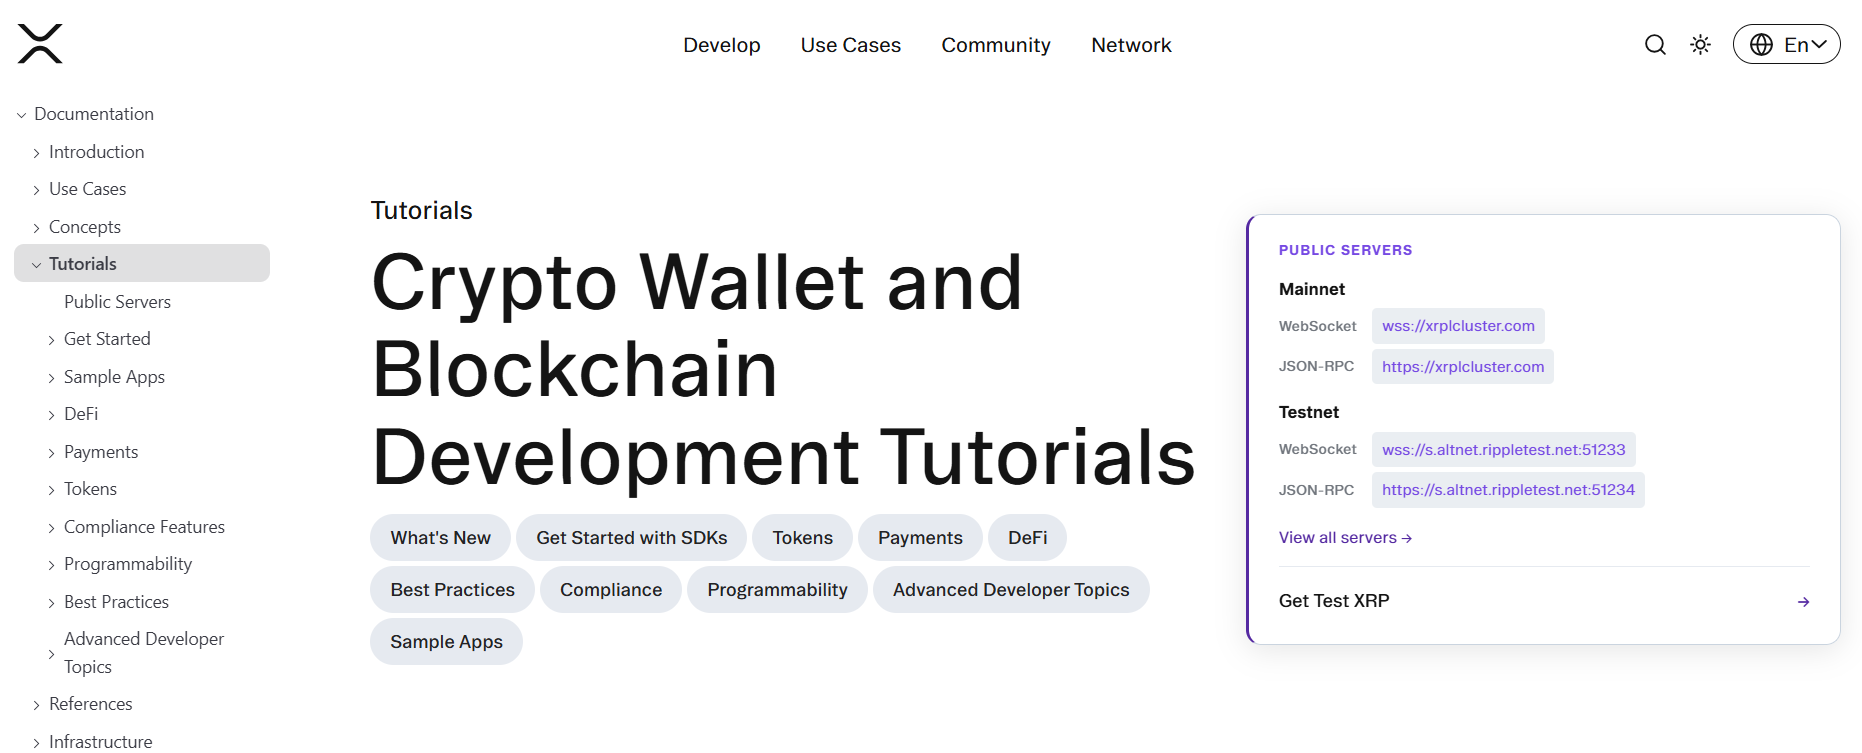Expand the Concepts chevron in sidebar
1862x753 pixels.
click(x=36, y=228)
